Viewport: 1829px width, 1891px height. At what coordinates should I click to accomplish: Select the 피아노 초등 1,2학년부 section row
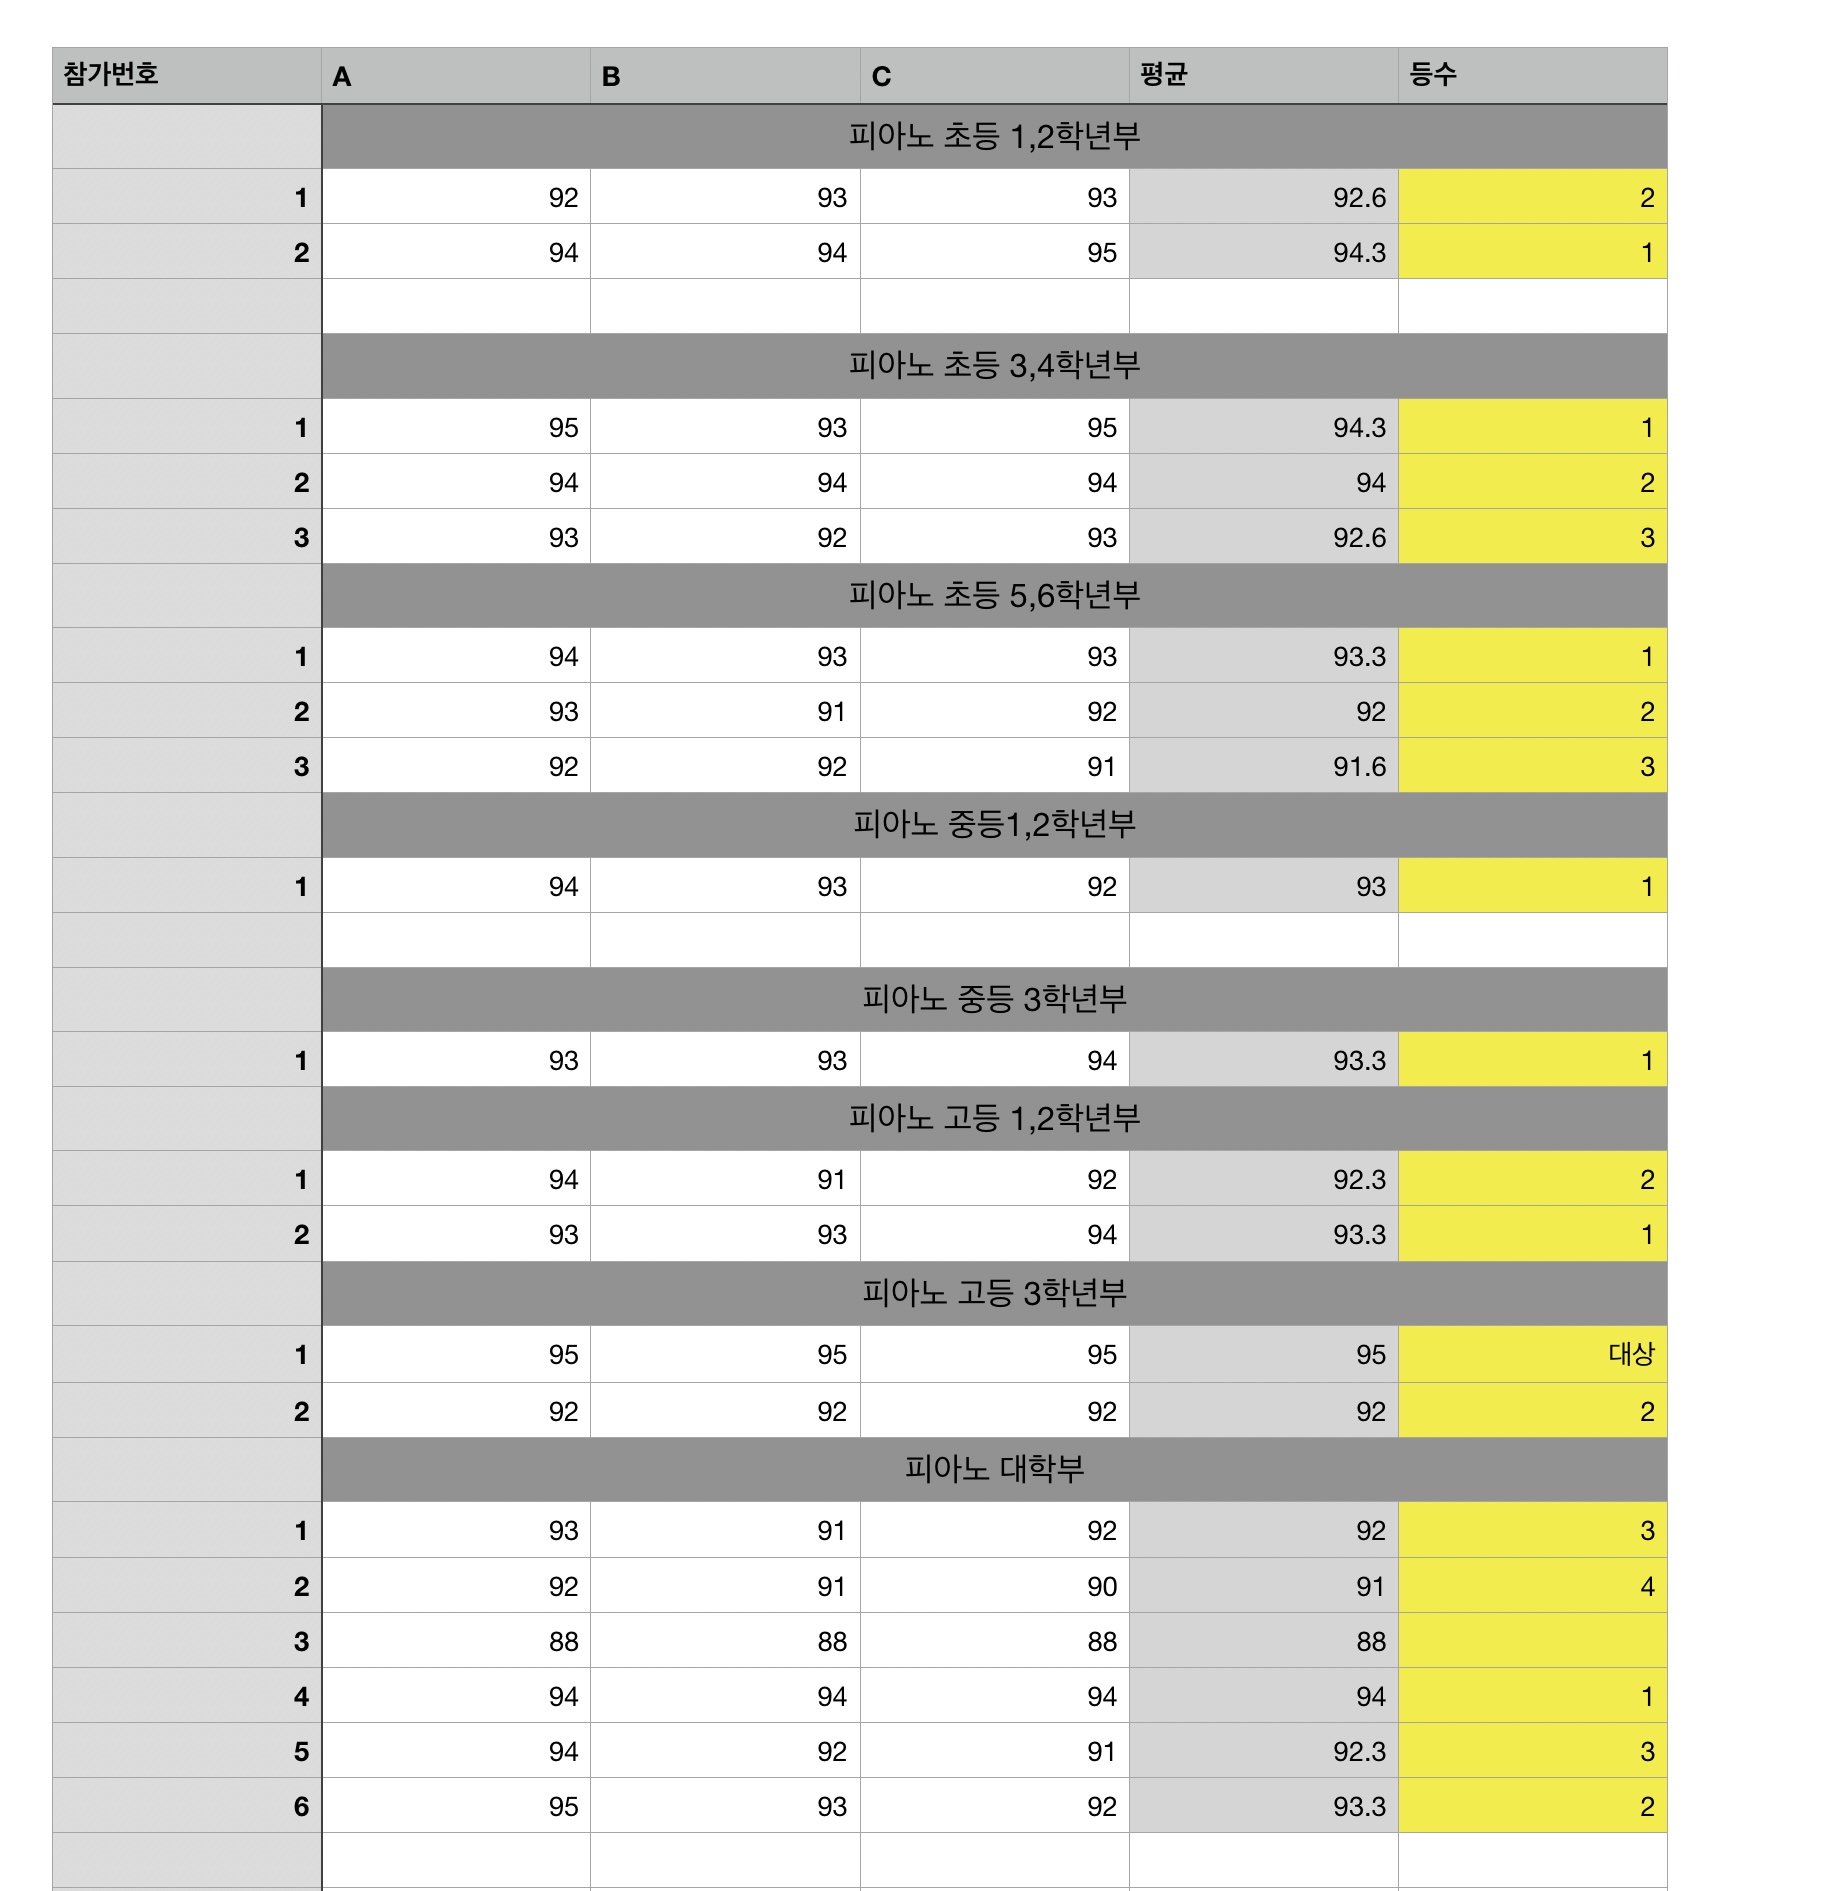tap(995, 137)
